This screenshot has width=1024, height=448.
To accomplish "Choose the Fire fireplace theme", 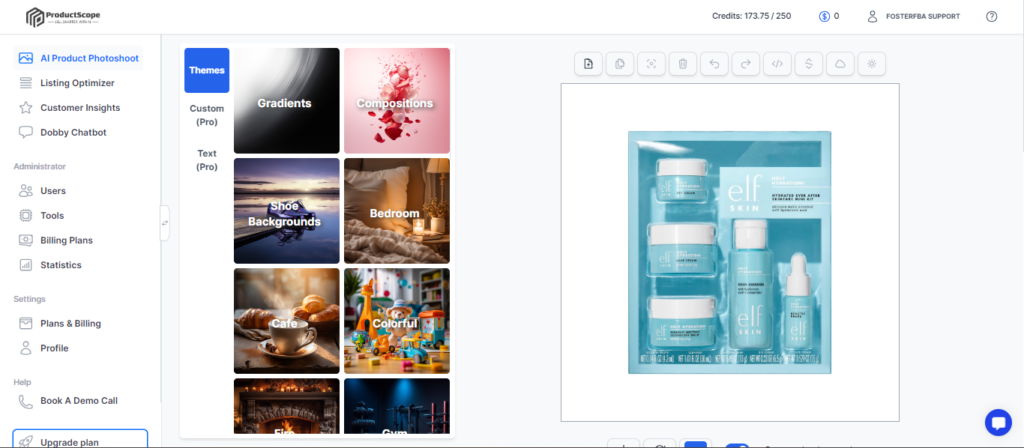I will pos(287,406).
